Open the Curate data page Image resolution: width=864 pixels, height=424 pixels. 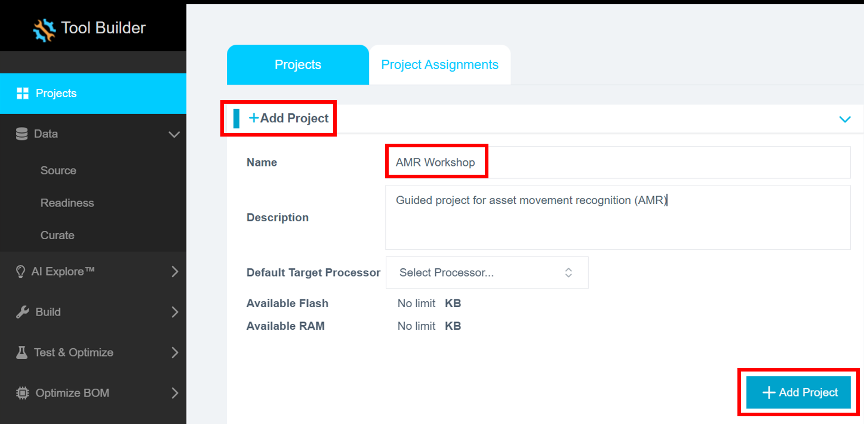57,235
